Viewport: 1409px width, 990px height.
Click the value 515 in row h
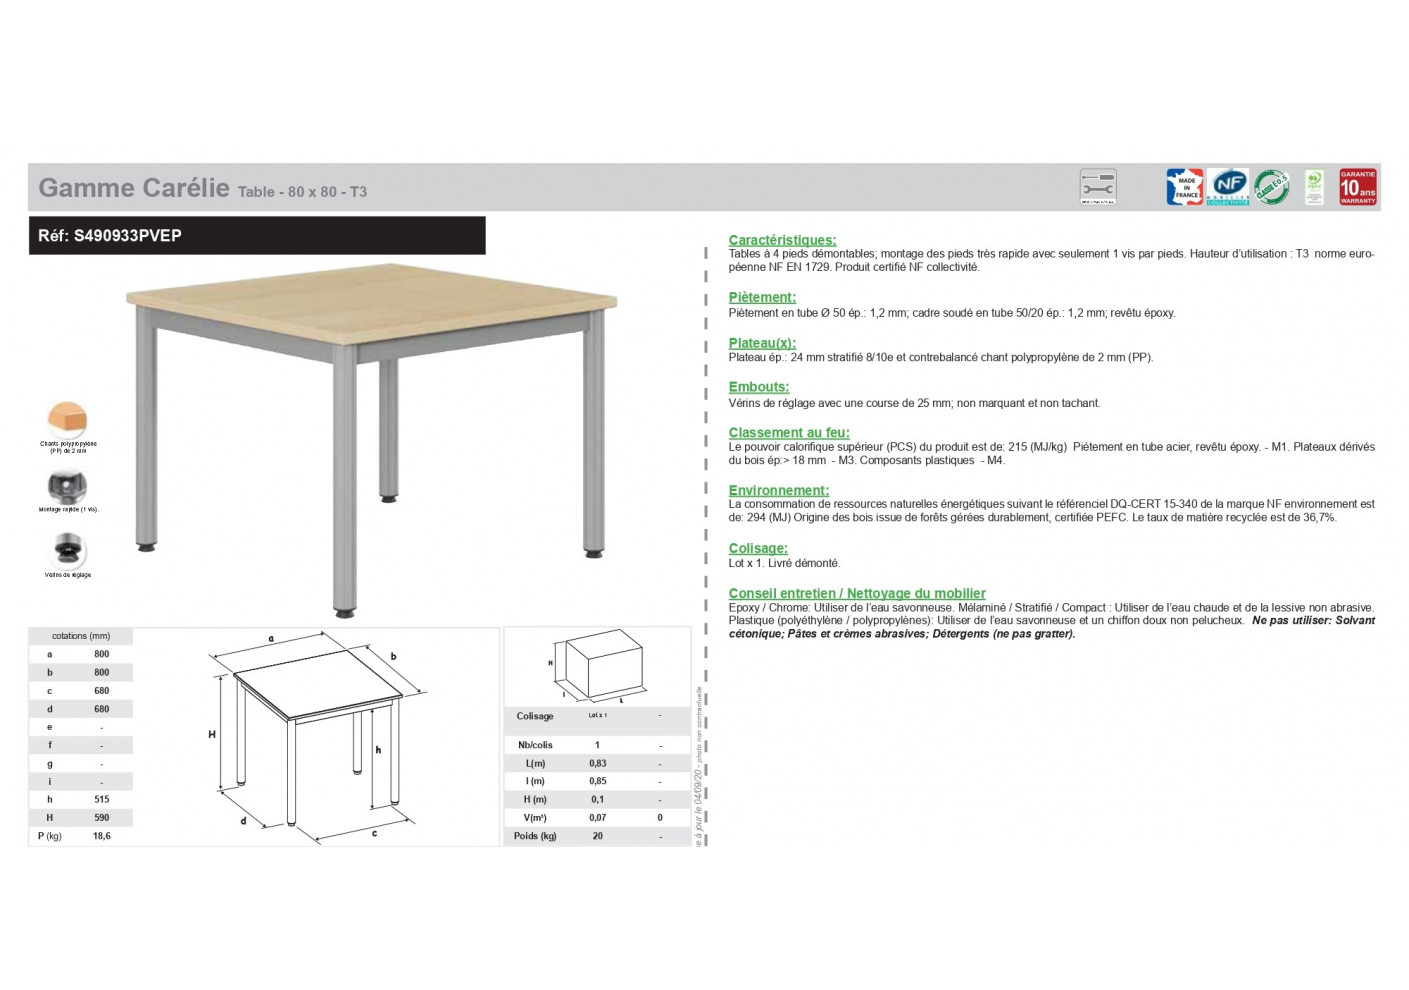point(102,800)
